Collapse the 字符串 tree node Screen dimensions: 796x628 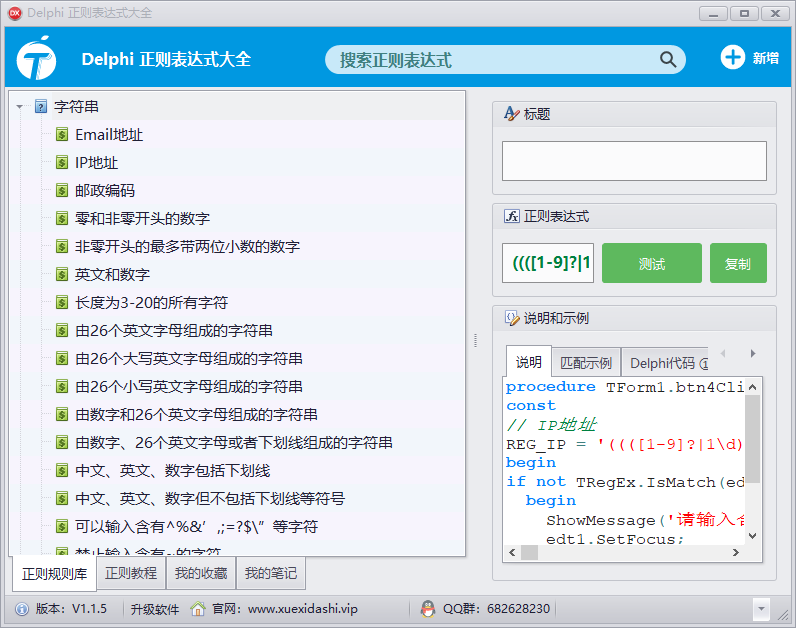pos(19,107)
